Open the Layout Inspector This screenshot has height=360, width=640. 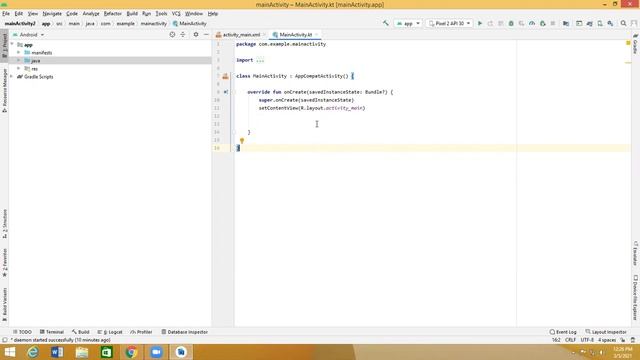[606, 332]
